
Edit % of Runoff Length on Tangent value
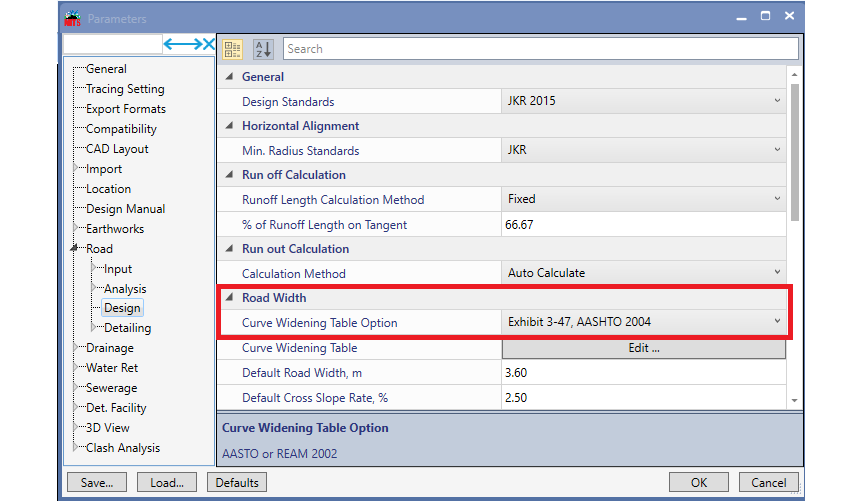point(643,224)
